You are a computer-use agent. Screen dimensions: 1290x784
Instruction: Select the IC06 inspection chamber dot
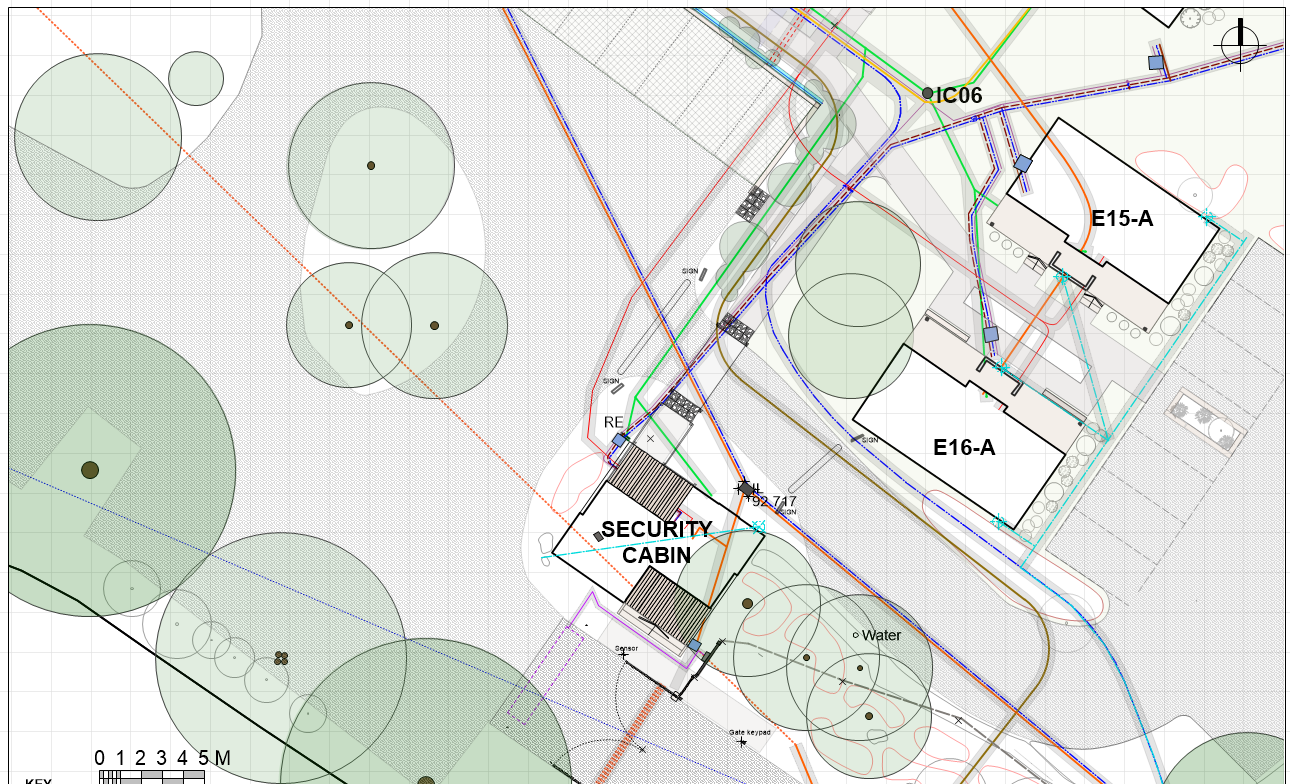[927, 93]
